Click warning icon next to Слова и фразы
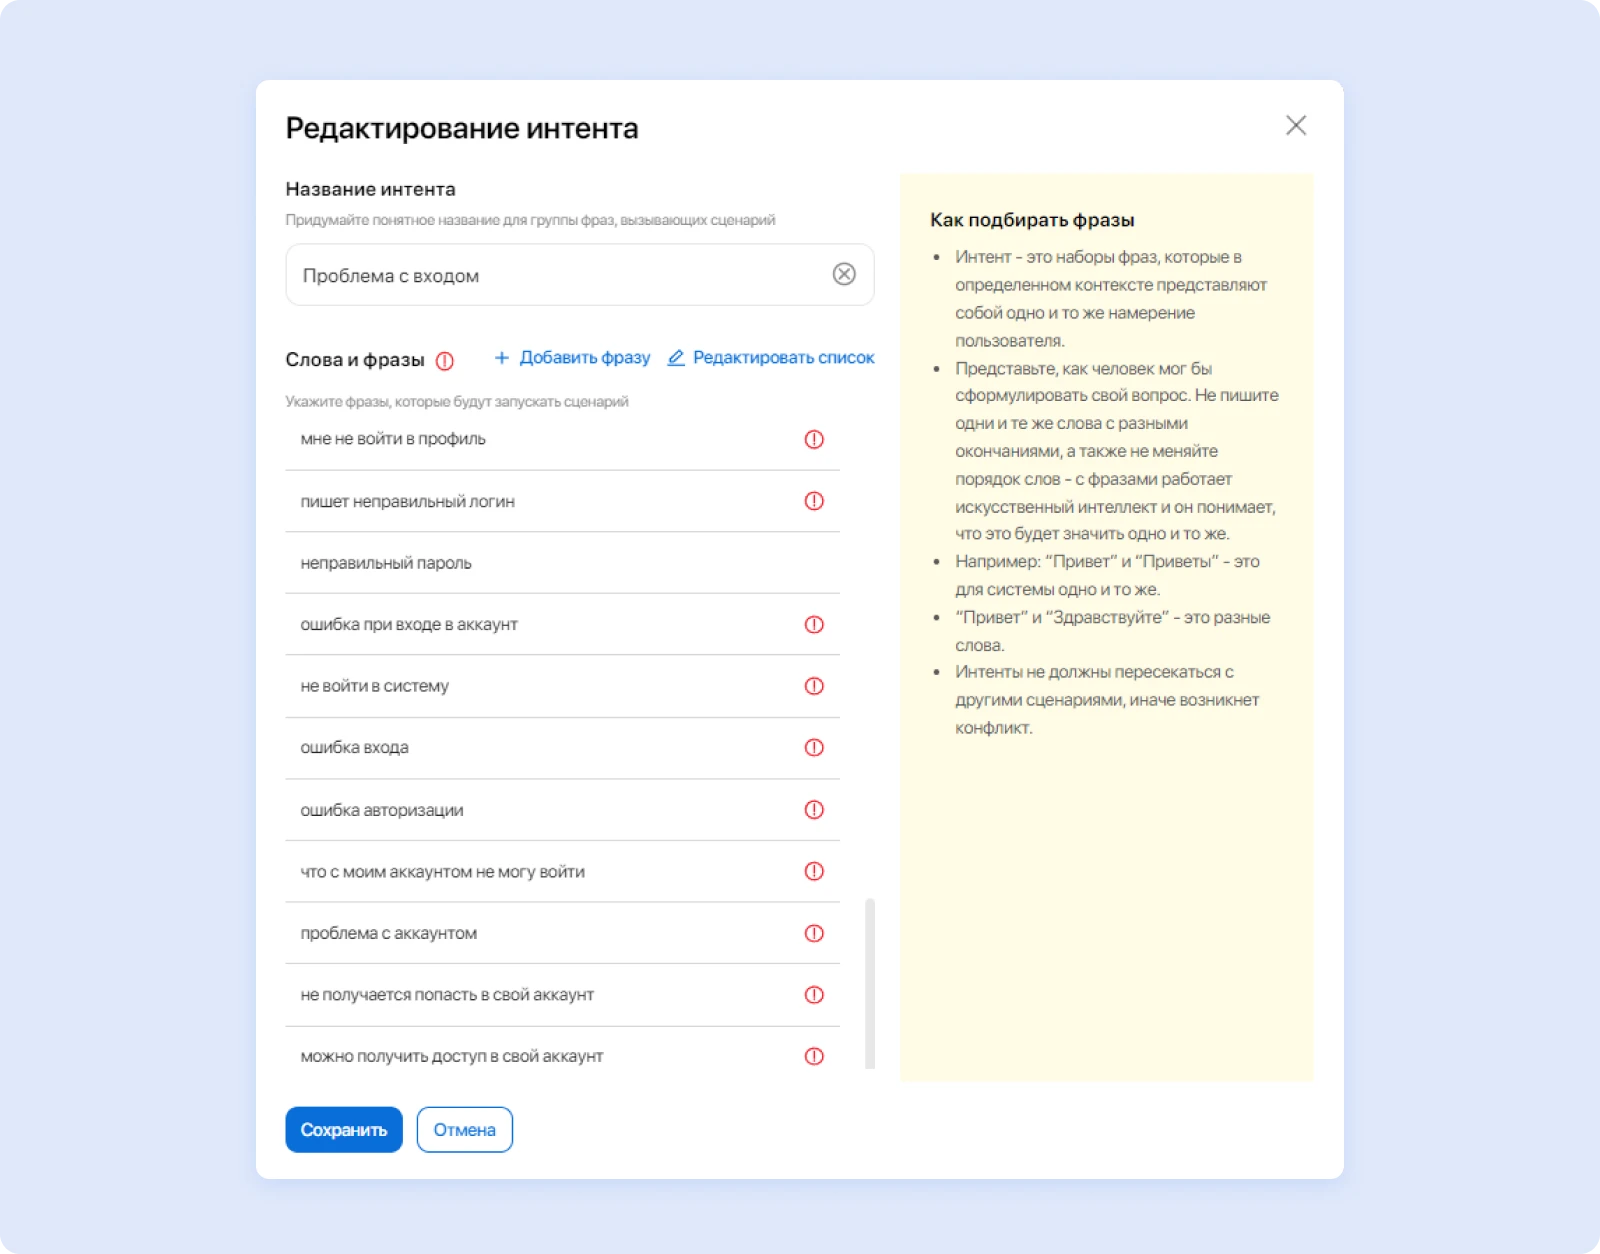The height and width of the screenshot is (1254, 1600). tap(445, 361)
